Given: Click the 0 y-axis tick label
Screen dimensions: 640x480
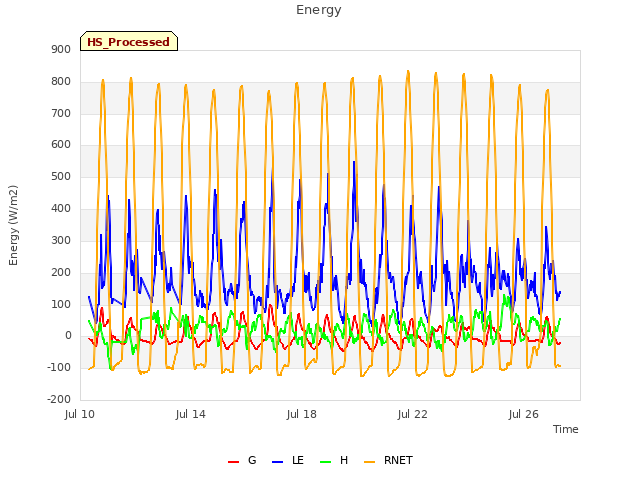Looking at the screenshot, I should click(68, 336).
